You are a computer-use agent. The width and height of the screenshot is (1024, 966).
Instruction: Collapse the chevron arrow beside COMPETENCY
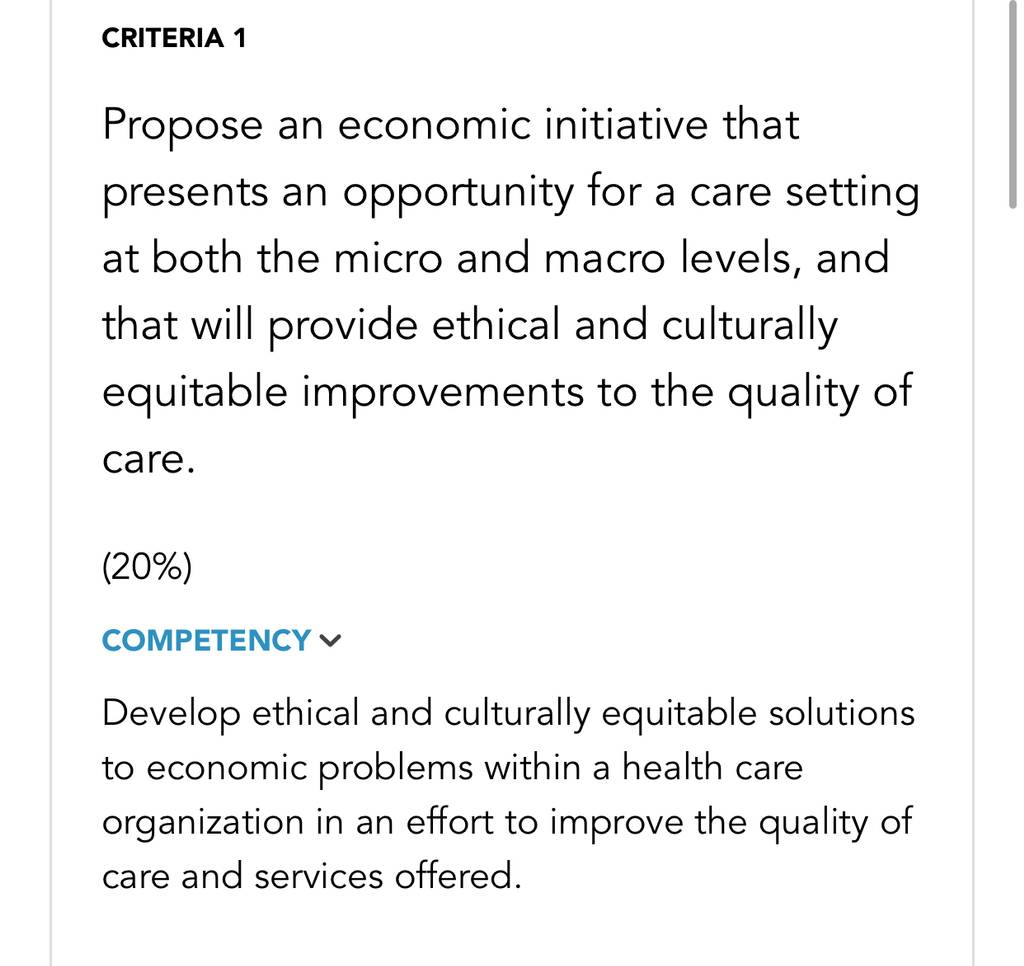pos(330,641)
